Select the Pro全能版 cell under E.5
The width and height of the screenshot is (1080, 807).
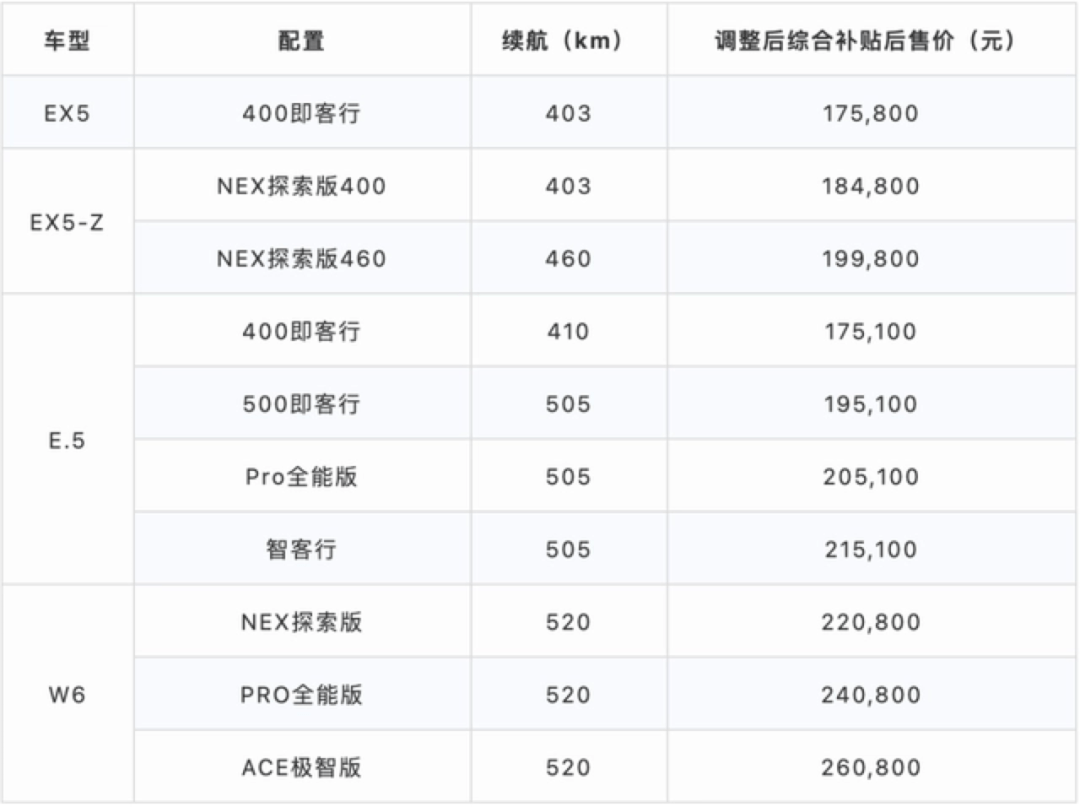coord(301,477)
